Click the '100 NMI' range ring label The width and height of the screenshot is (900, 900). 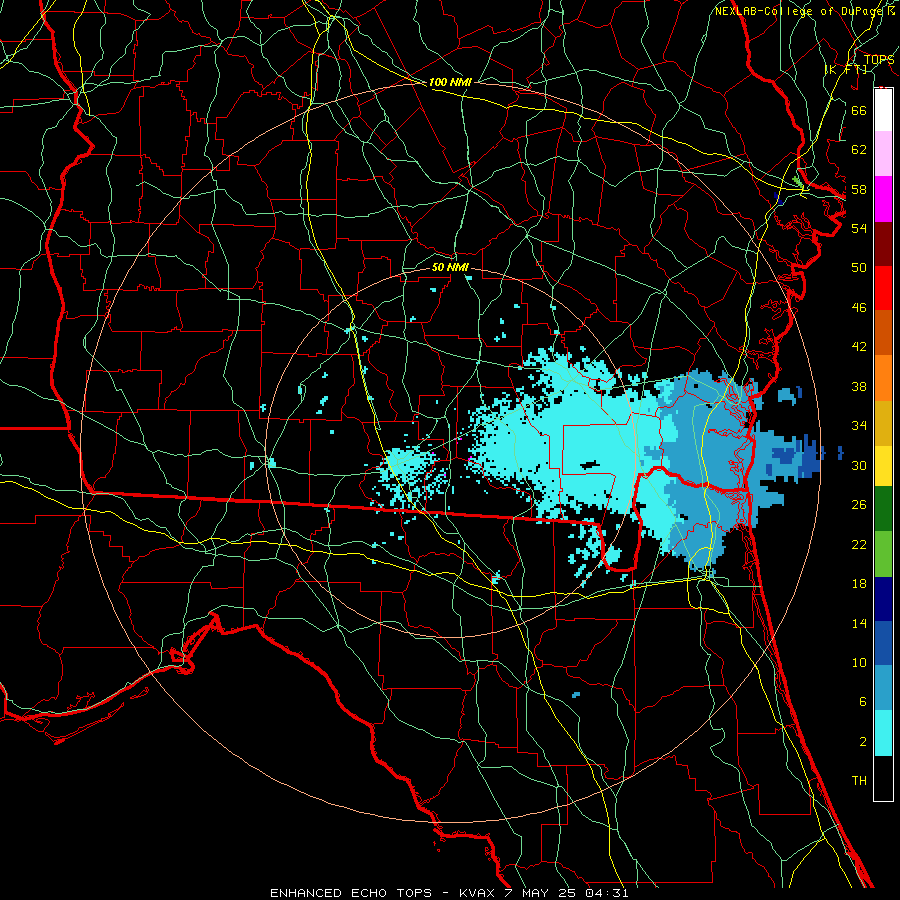450,82
